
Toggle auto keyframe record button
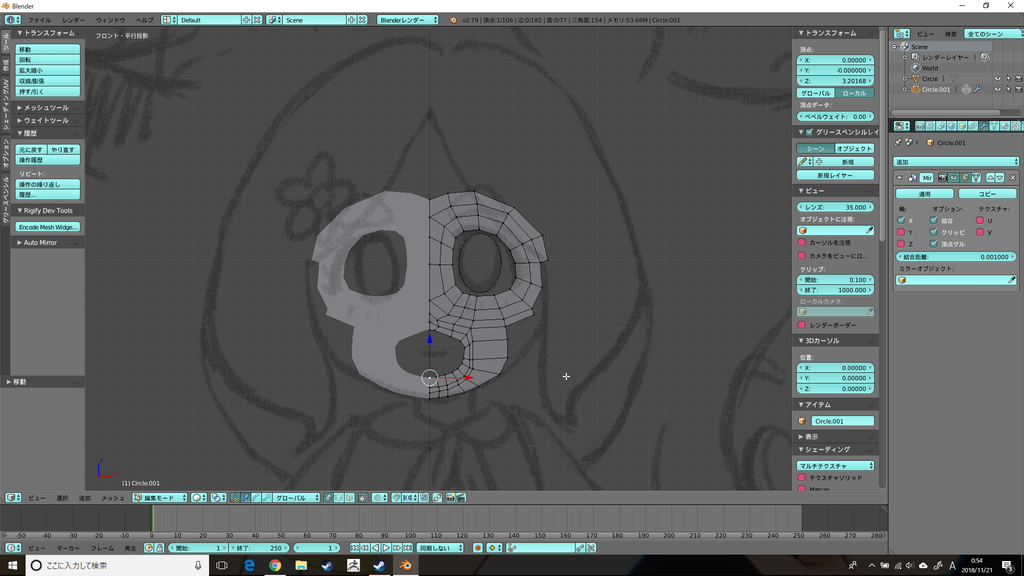tap(477, 548)
